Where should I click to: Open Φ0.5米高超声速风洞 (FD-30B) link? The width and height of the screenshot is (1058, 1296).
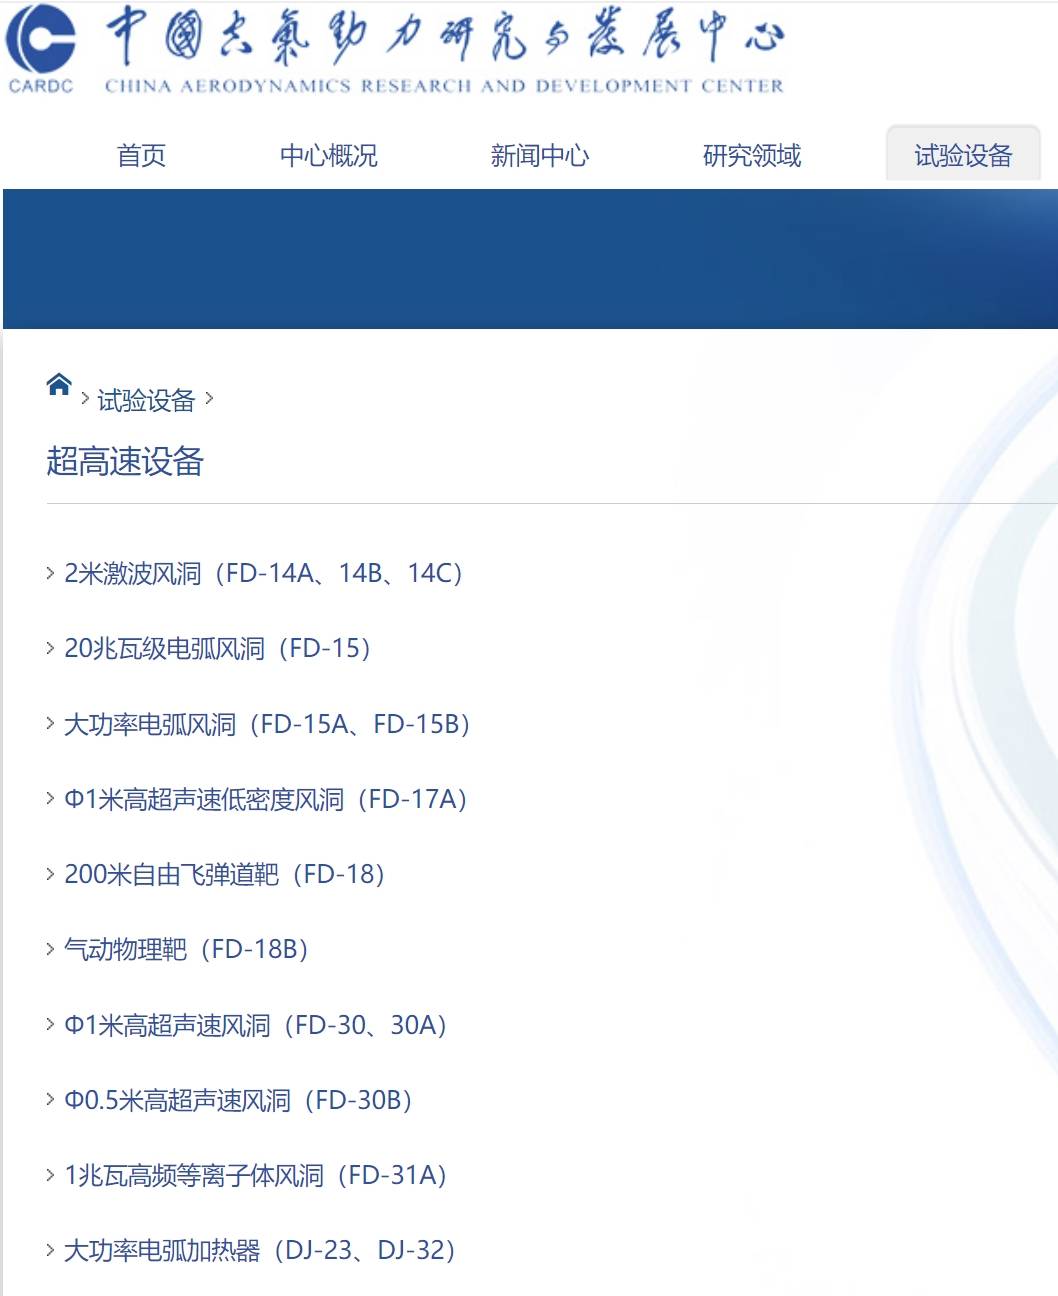point(238,1101)
